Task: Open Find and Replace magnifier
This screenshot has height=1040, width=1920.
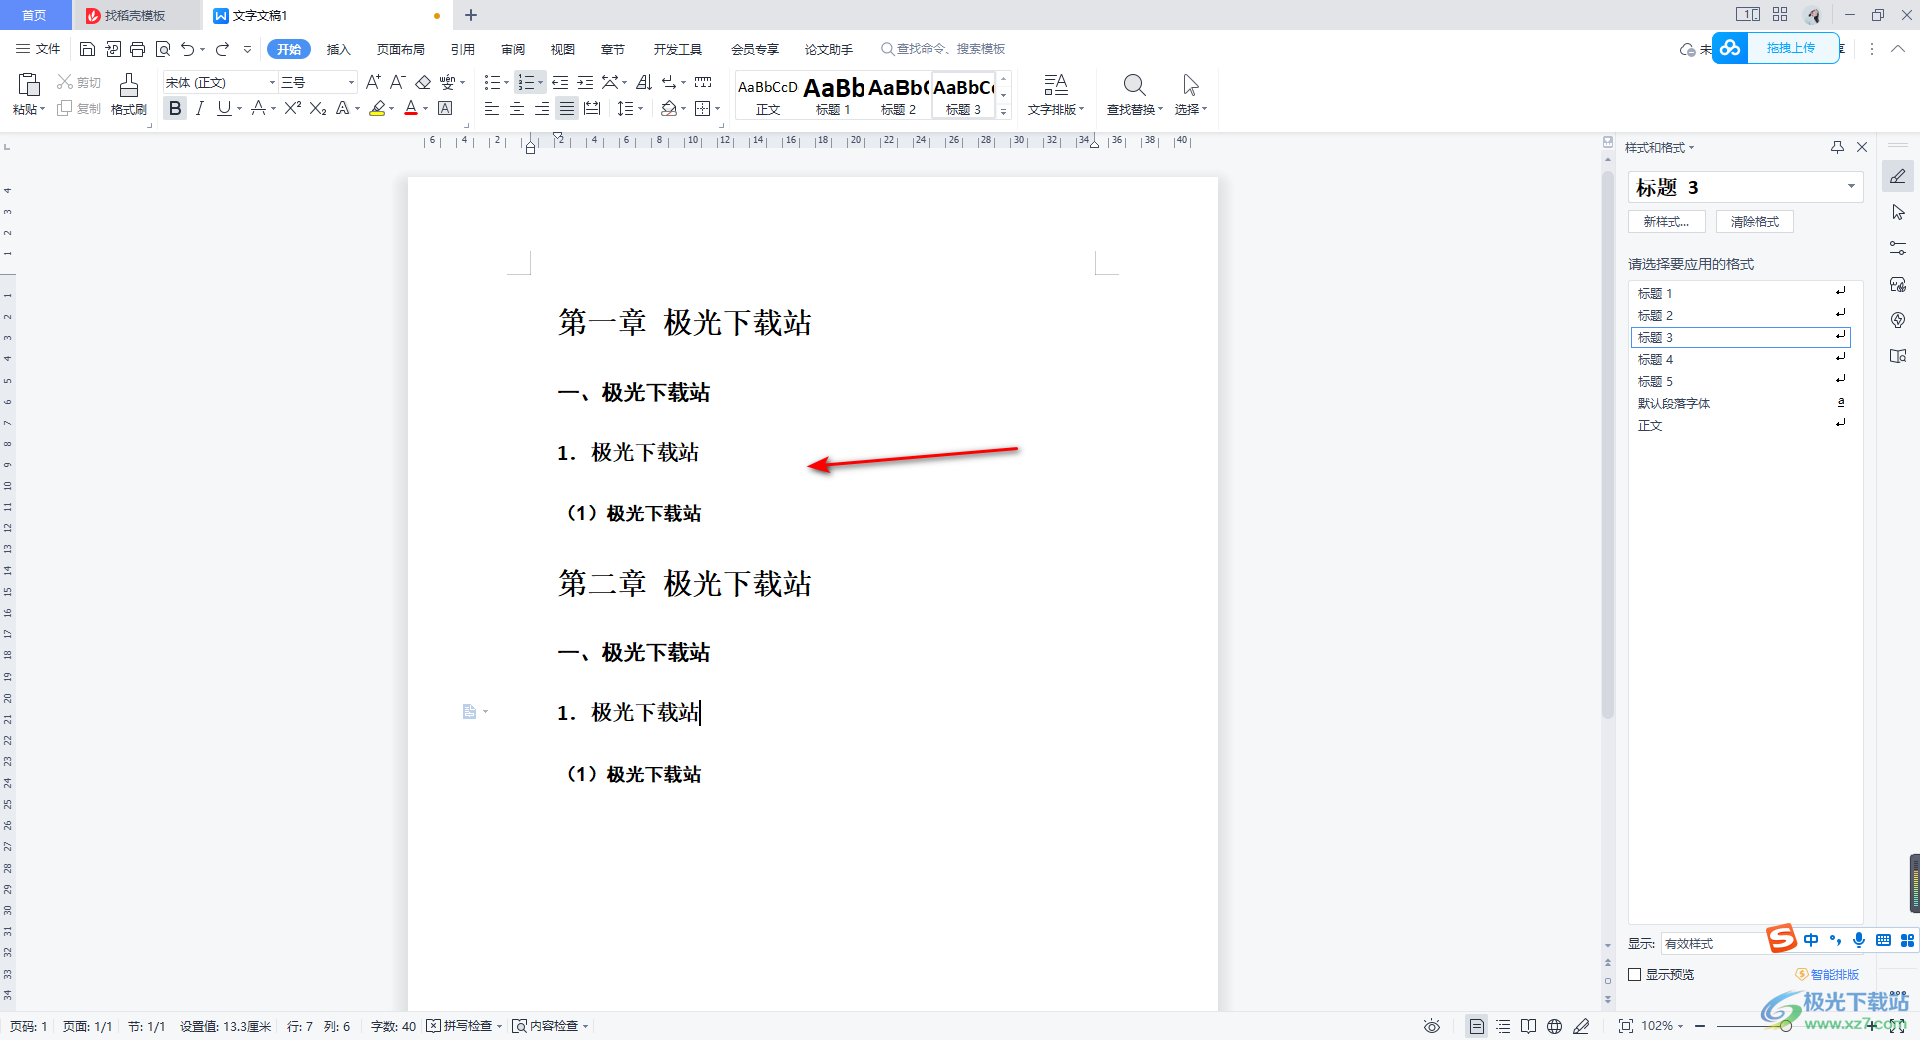Action: [x=1134, y=85]
